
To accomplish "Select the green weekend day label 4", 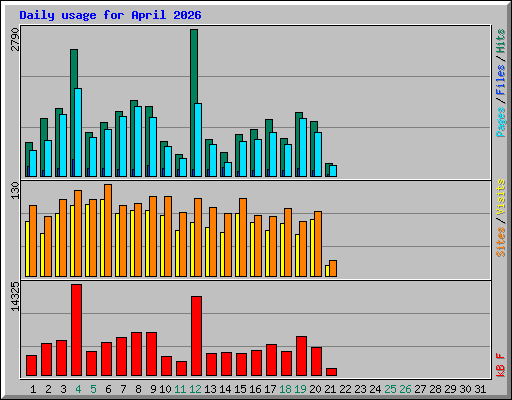I will click(x=78, y=389).
